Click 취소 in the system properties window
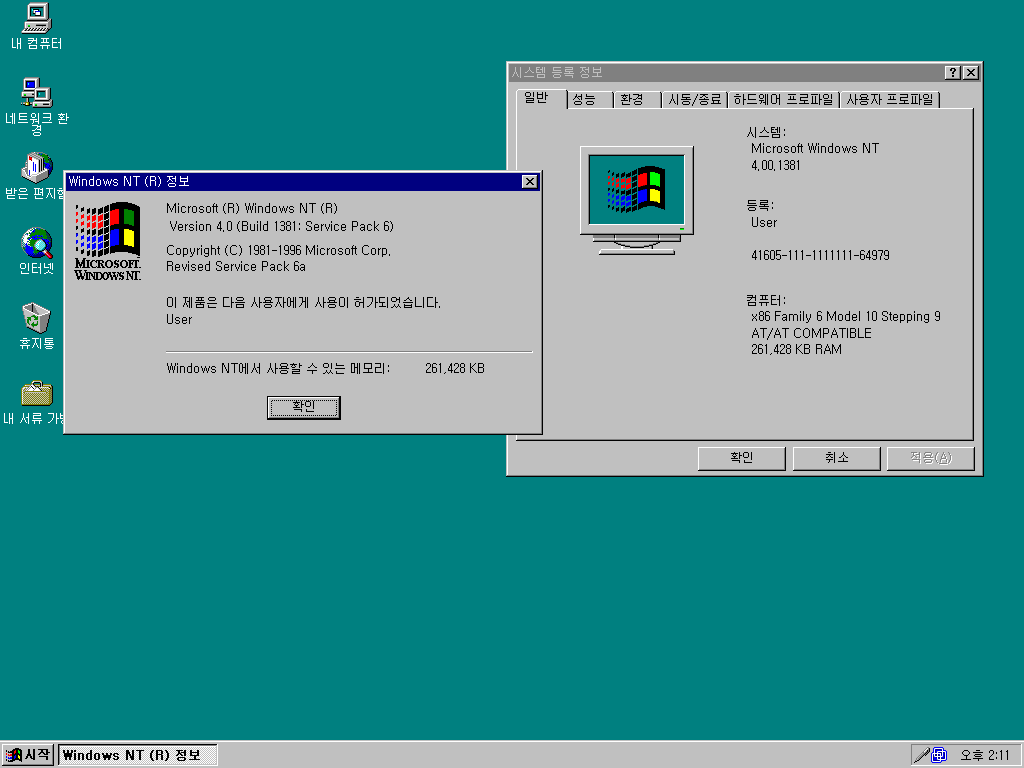 pos(836,458)
